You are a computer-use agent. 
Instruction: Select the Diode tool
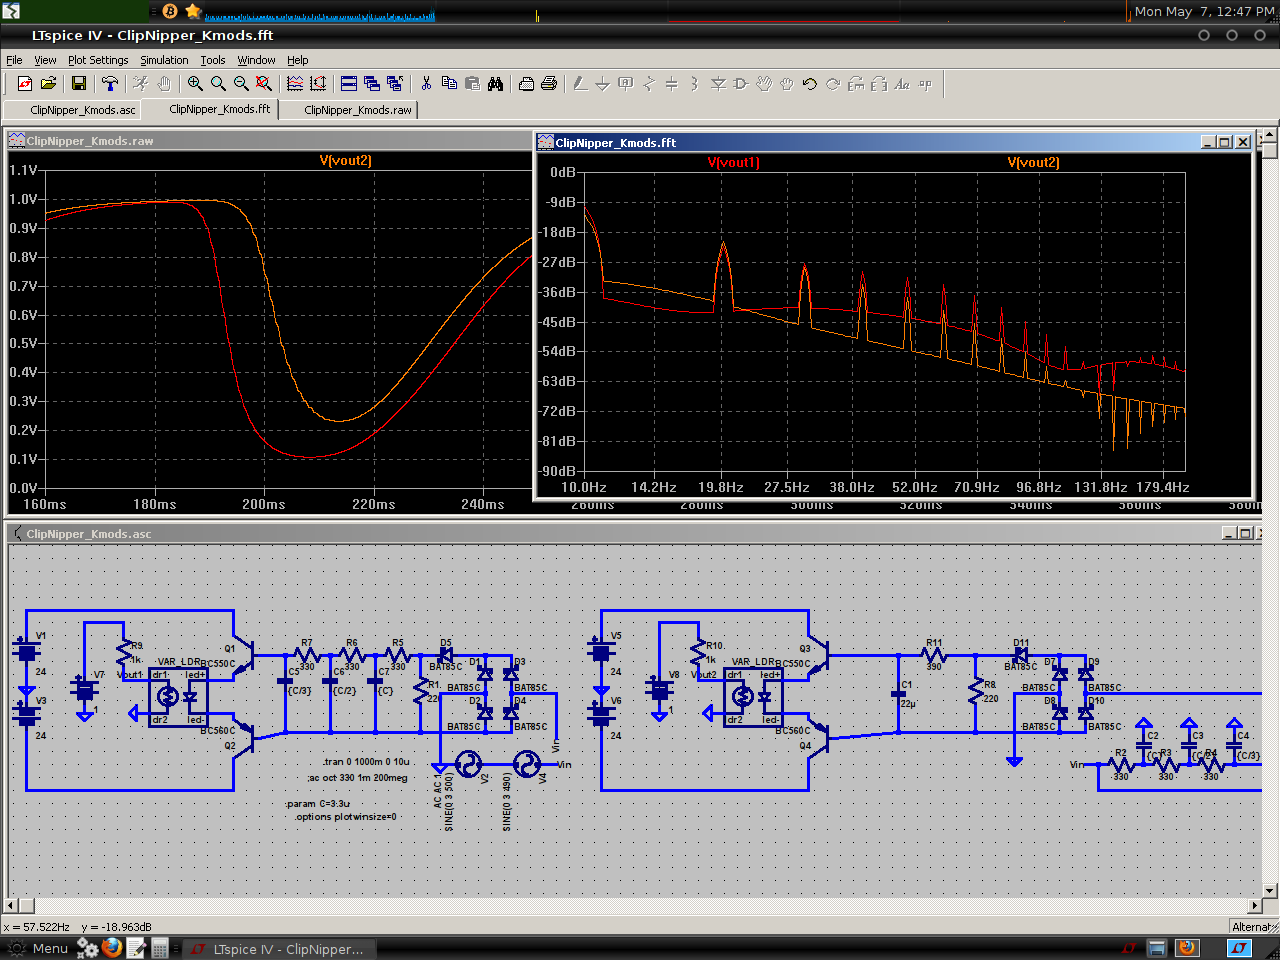pyautogui.click(x=718, y=84)
